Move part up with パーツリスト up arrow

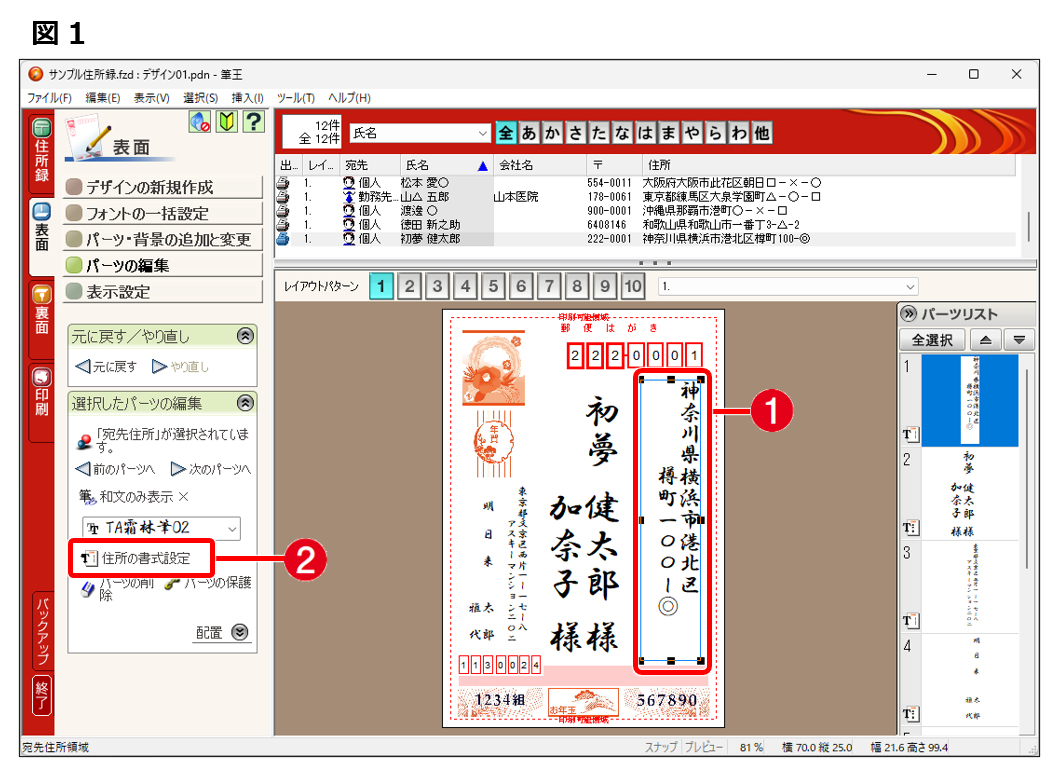[985, 340]
